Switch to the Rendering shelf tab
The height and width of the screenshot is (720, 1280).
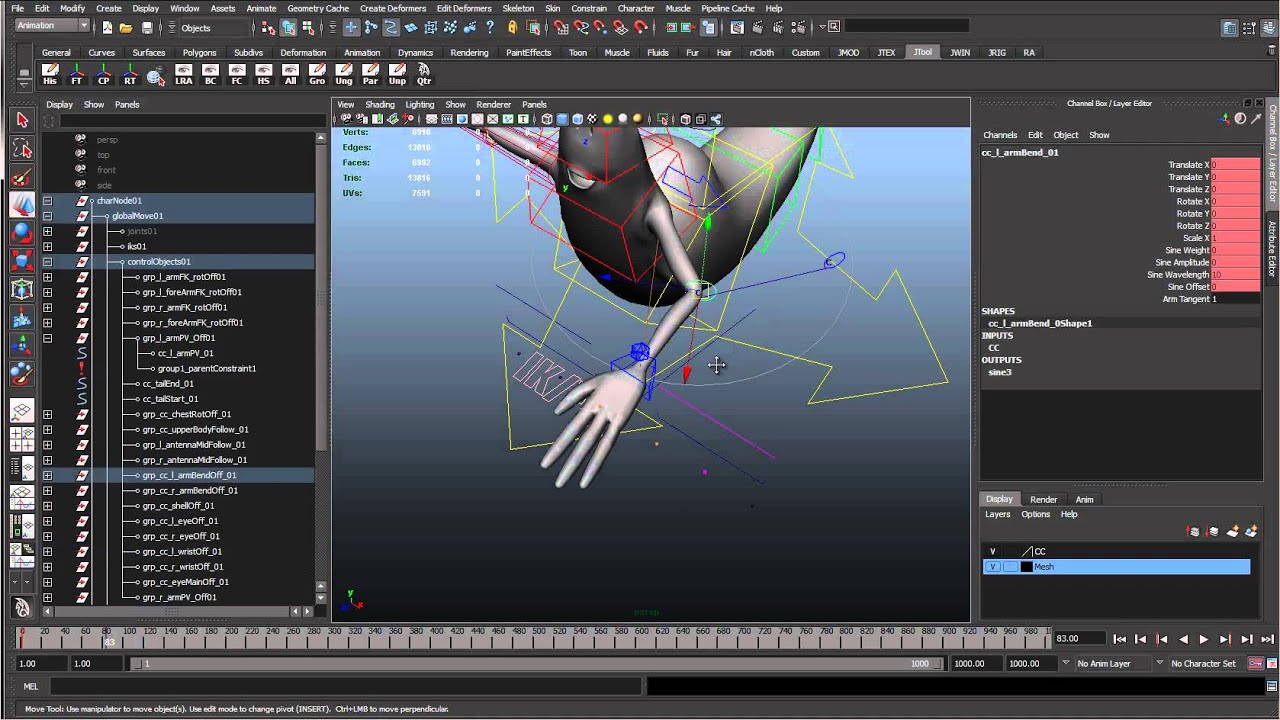[x=469, y=53]
